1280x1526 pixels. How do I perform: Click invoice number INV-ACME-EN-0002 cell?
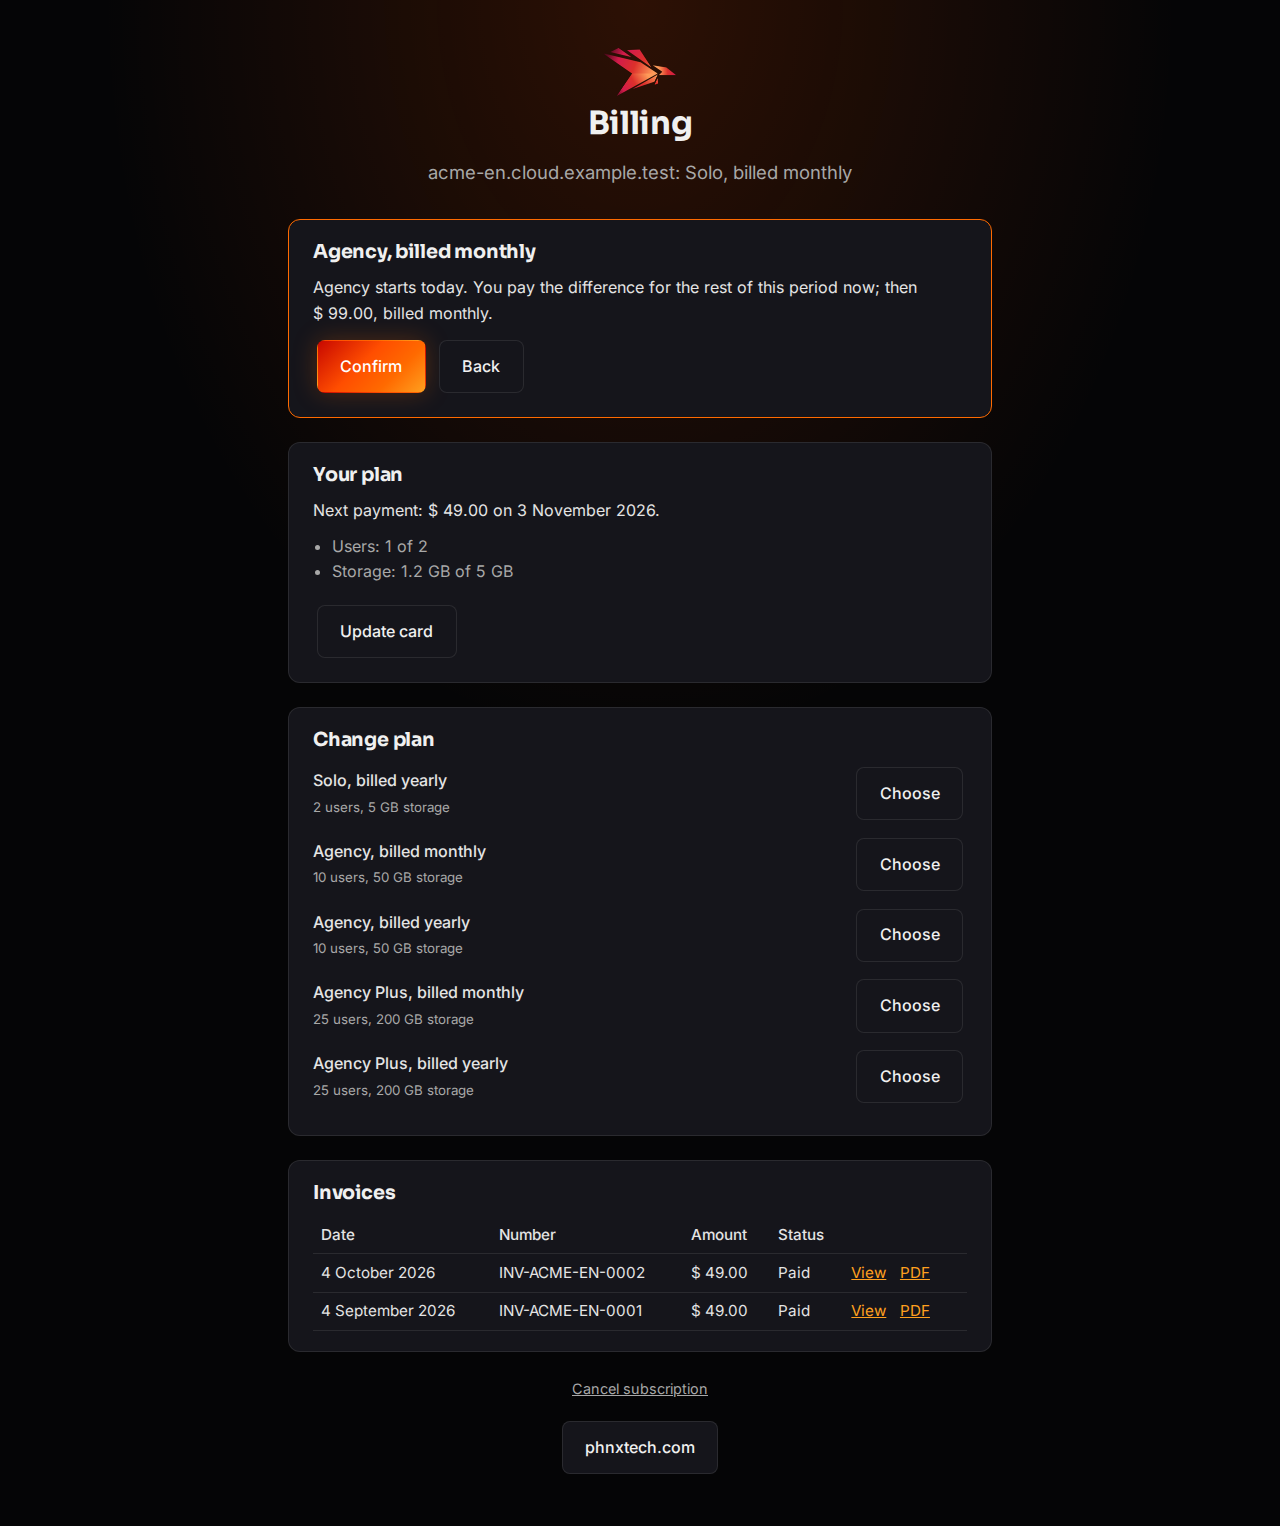tap(572, 1272)
